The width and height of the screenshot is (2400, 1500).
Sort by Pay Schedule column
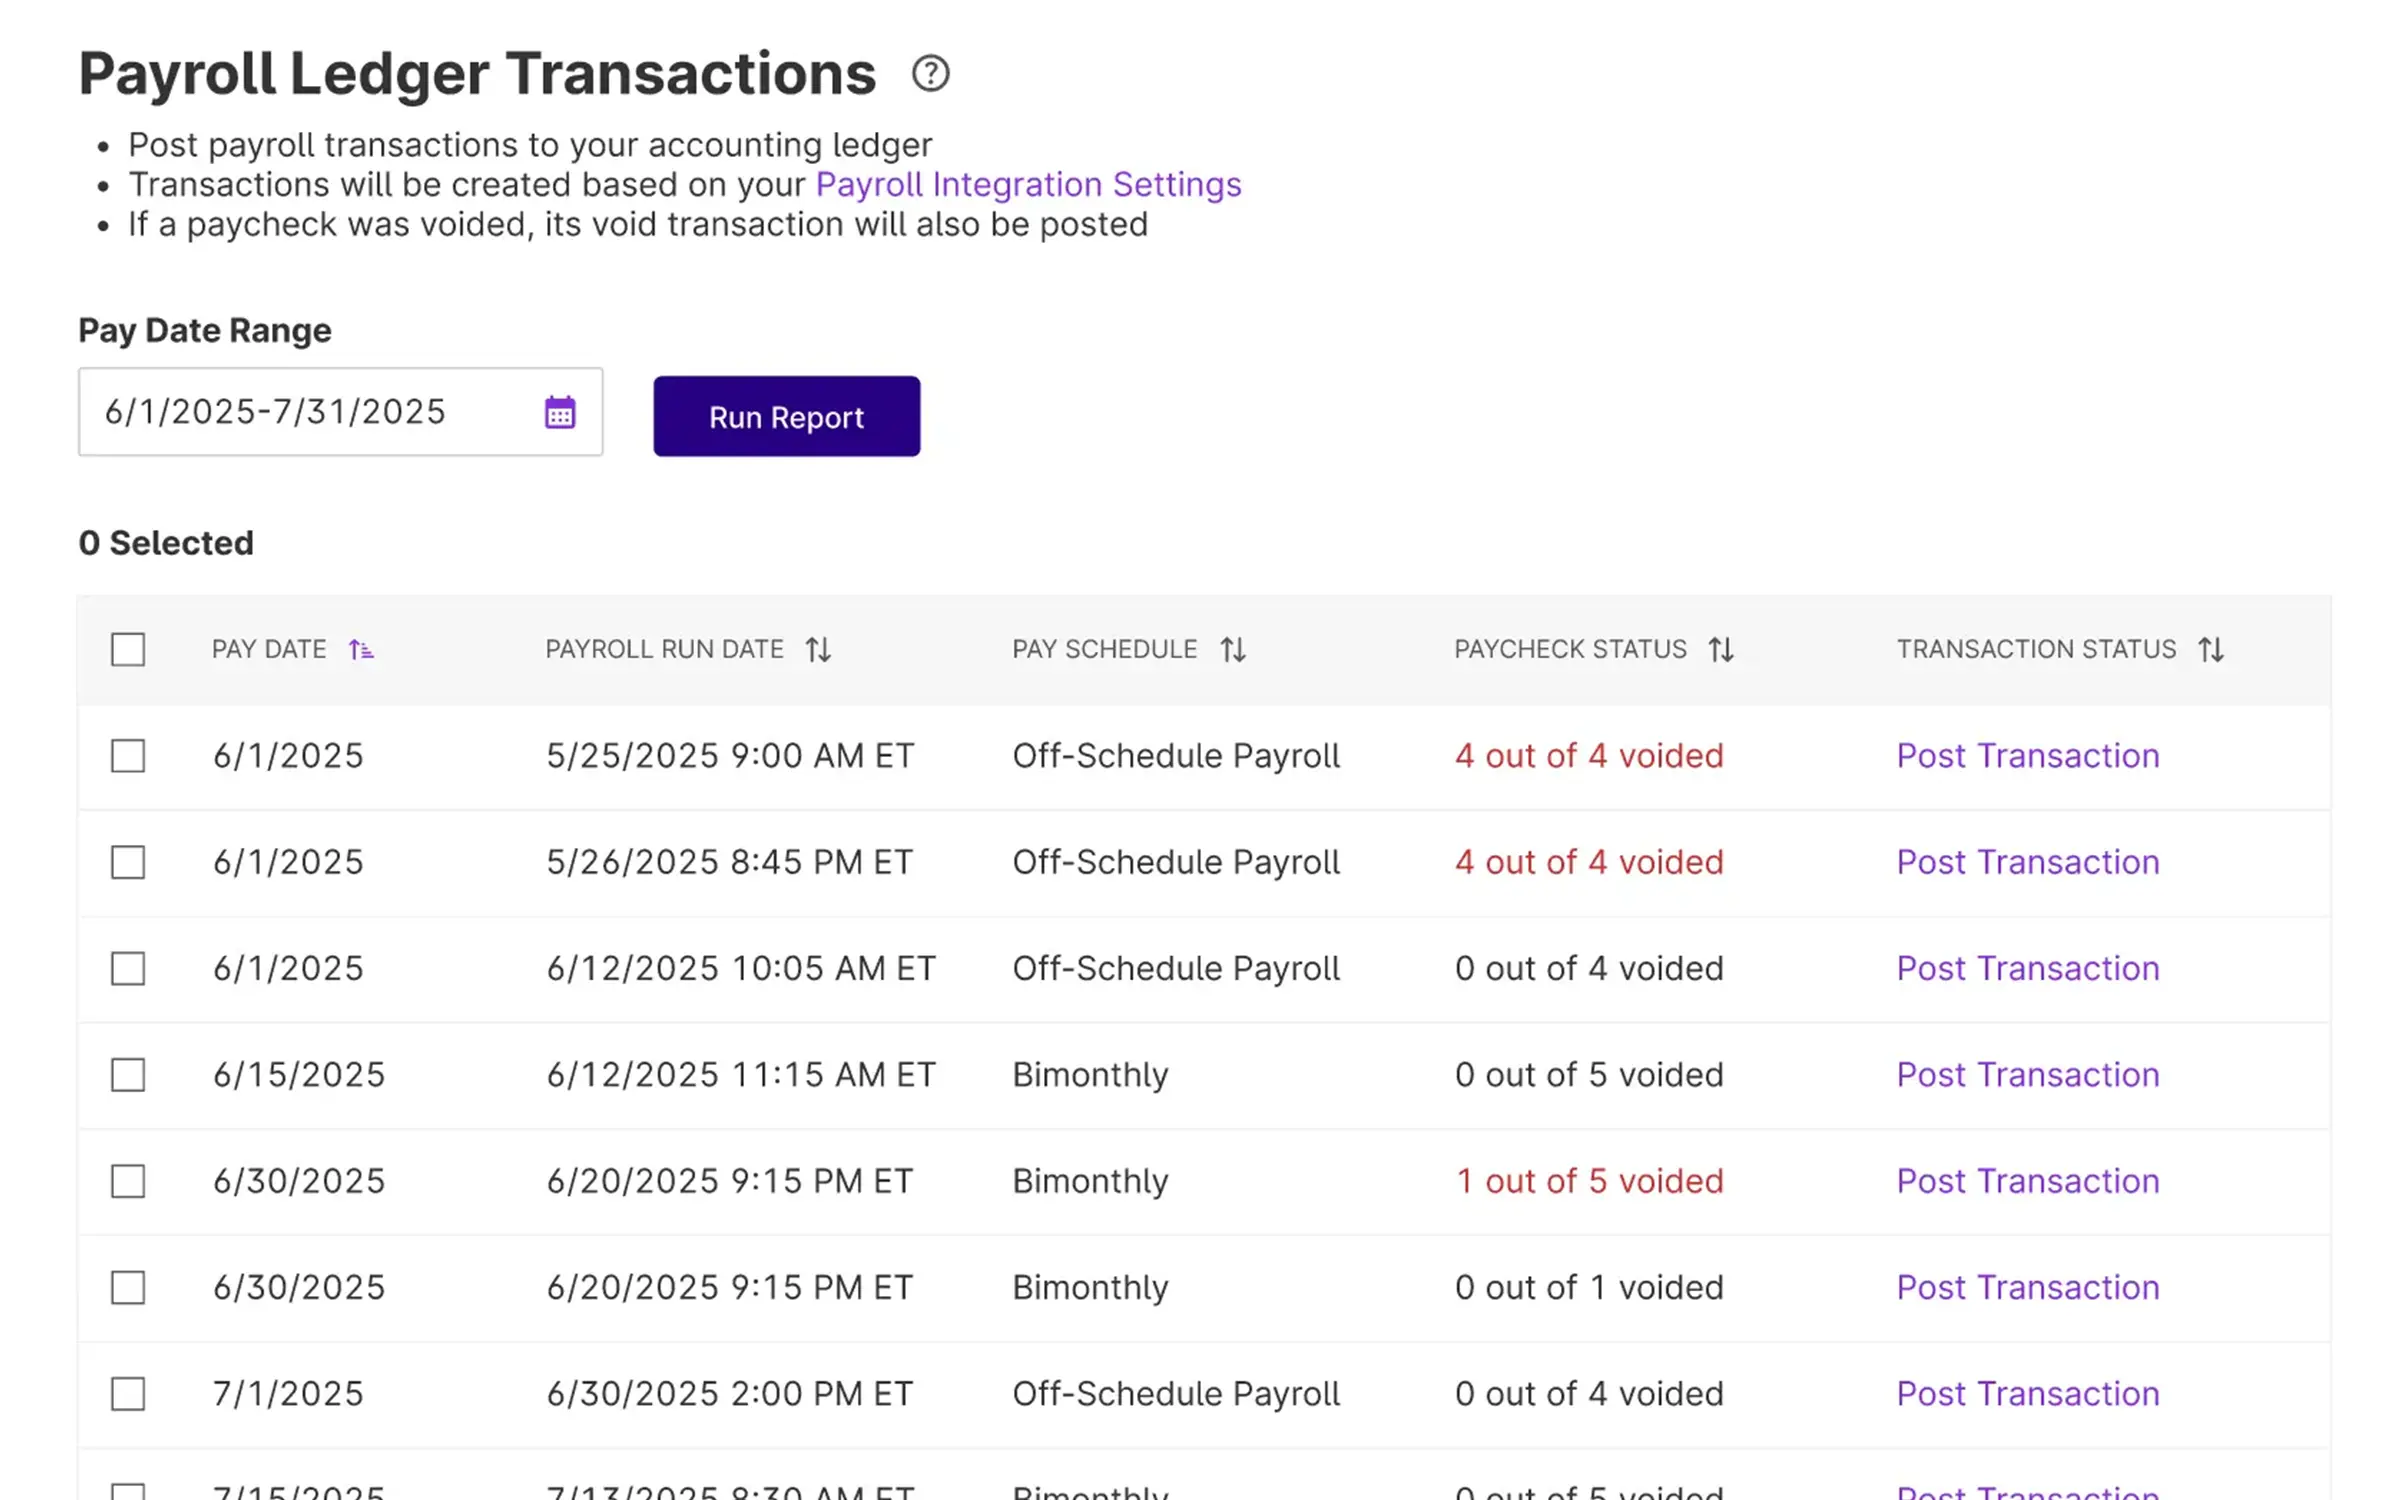pyautogui.click(x=1232, y=650)
